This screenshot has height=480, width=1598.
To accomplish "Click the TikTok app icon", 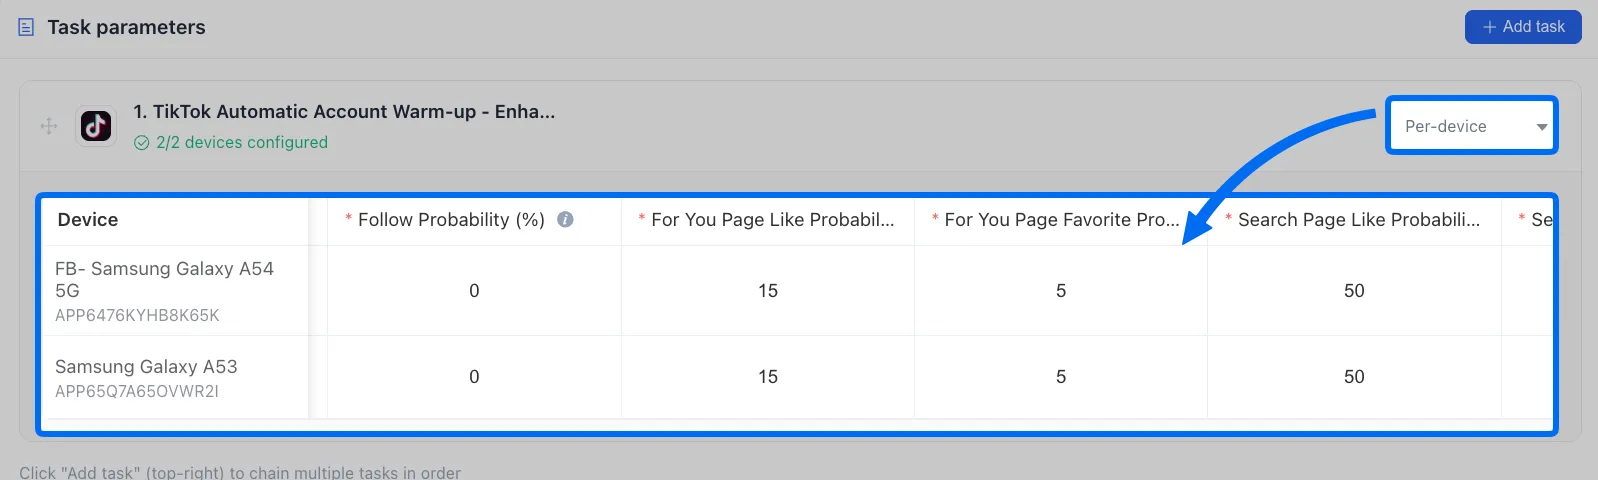I will (96, 126).
